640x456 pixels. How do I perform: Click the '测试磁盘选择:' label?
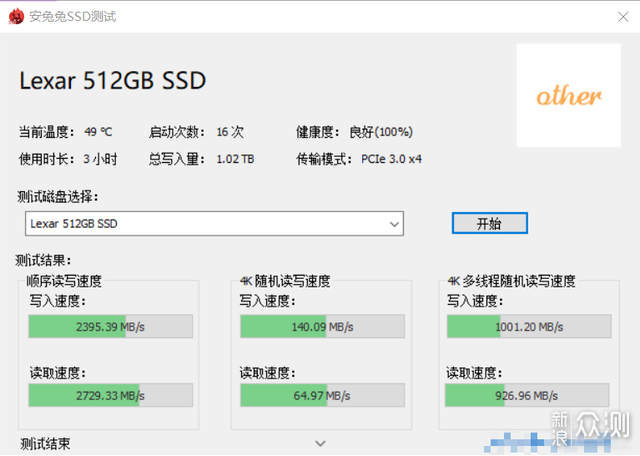[58, 197]
